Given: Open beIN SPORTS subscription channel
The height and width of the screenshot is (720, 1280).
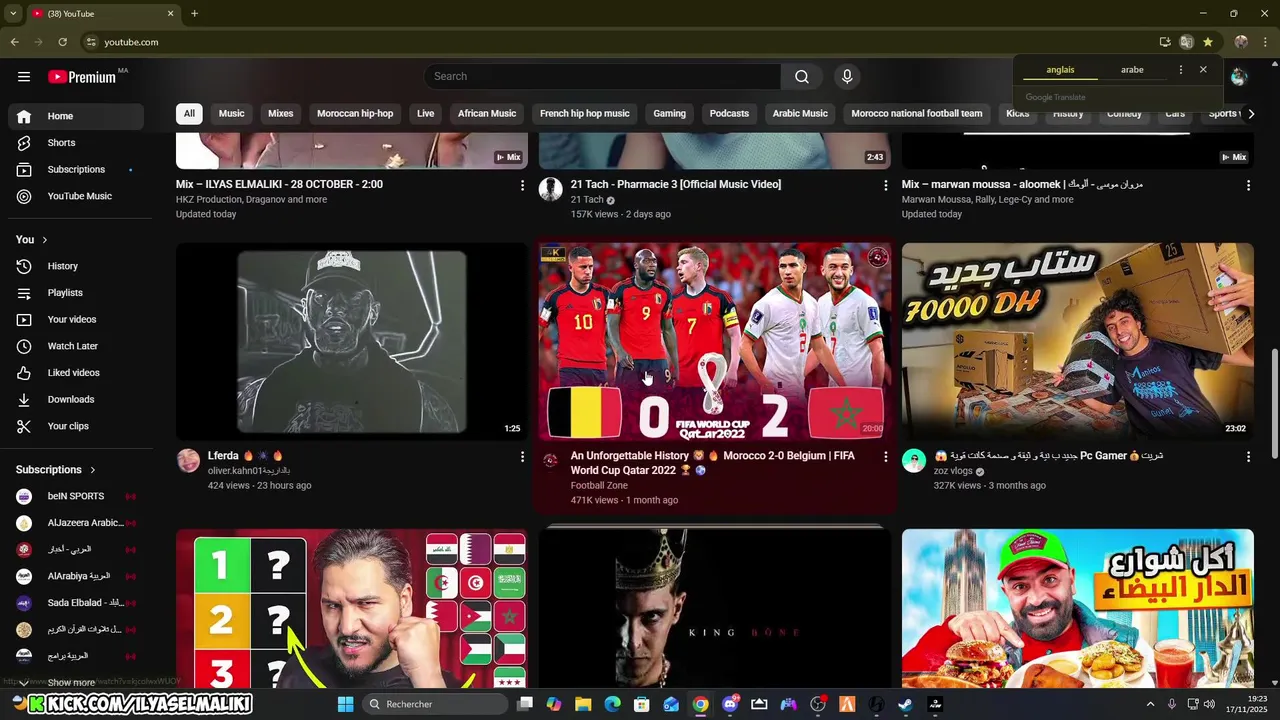Looking at the screenshot, I should click(x=76, y=496).
